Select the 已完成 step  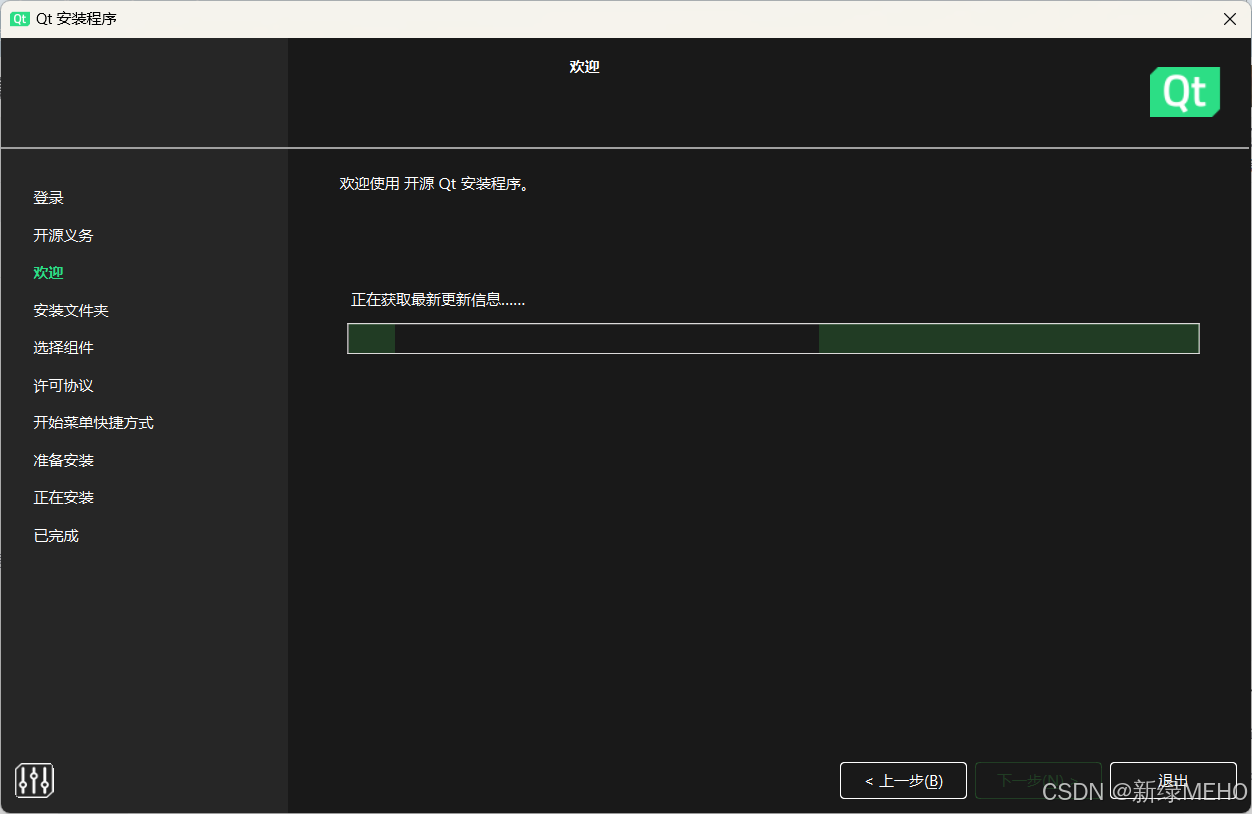56,536
